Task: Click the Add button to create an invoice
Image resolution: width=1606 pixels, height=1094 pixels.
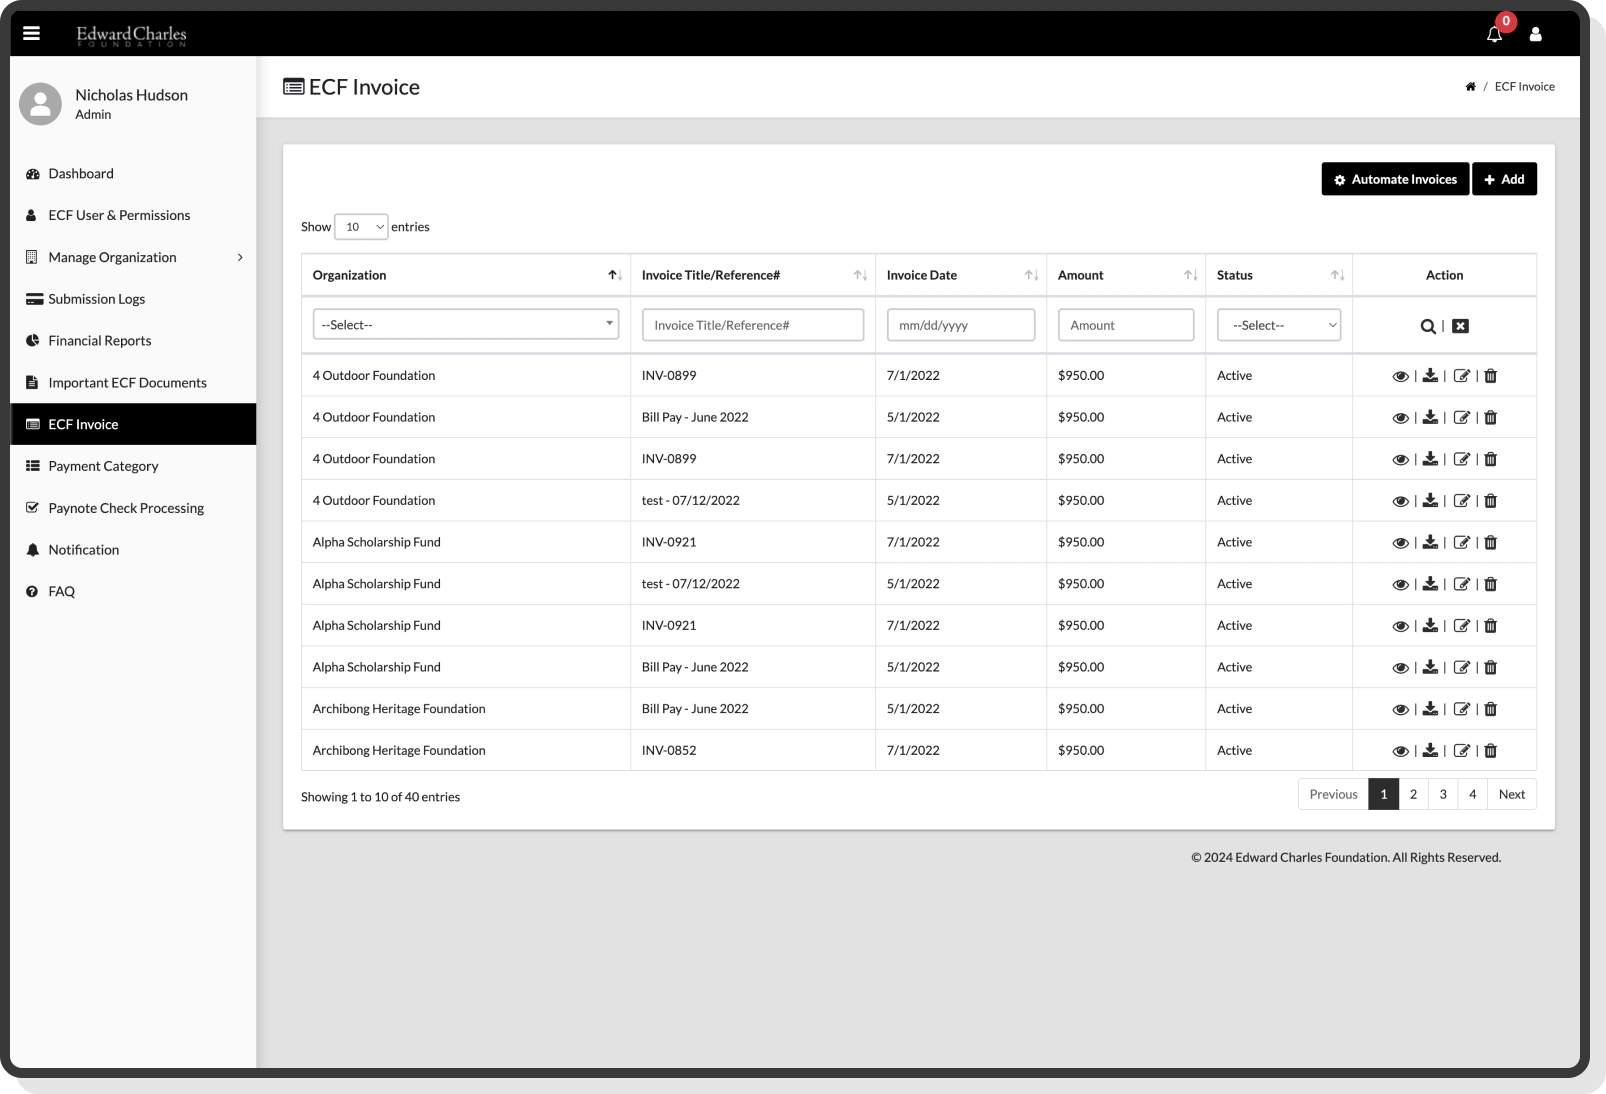Action: pyautogui.click(x=1504, y=179)
